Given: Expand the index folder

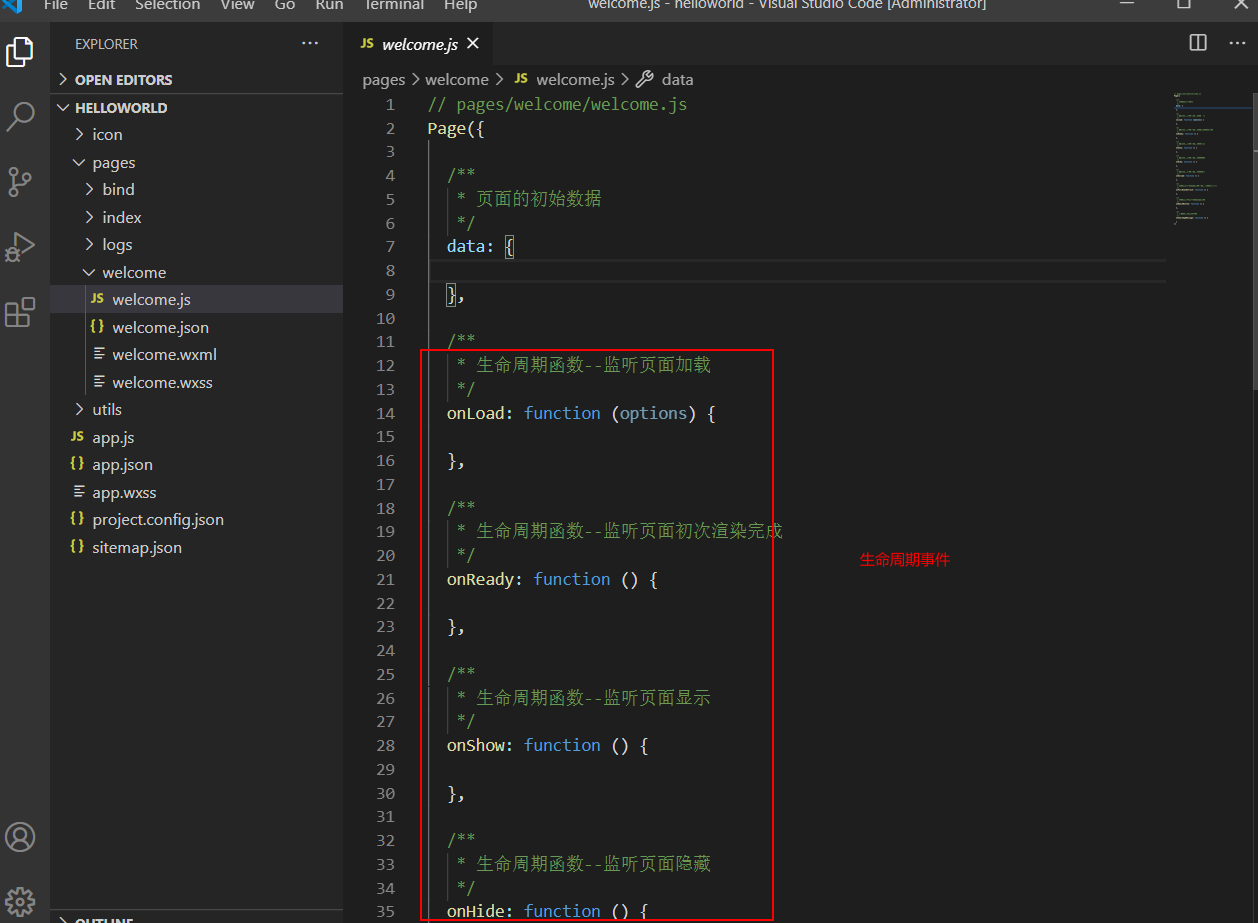Looking at the screenshot, I should [196, 217].
